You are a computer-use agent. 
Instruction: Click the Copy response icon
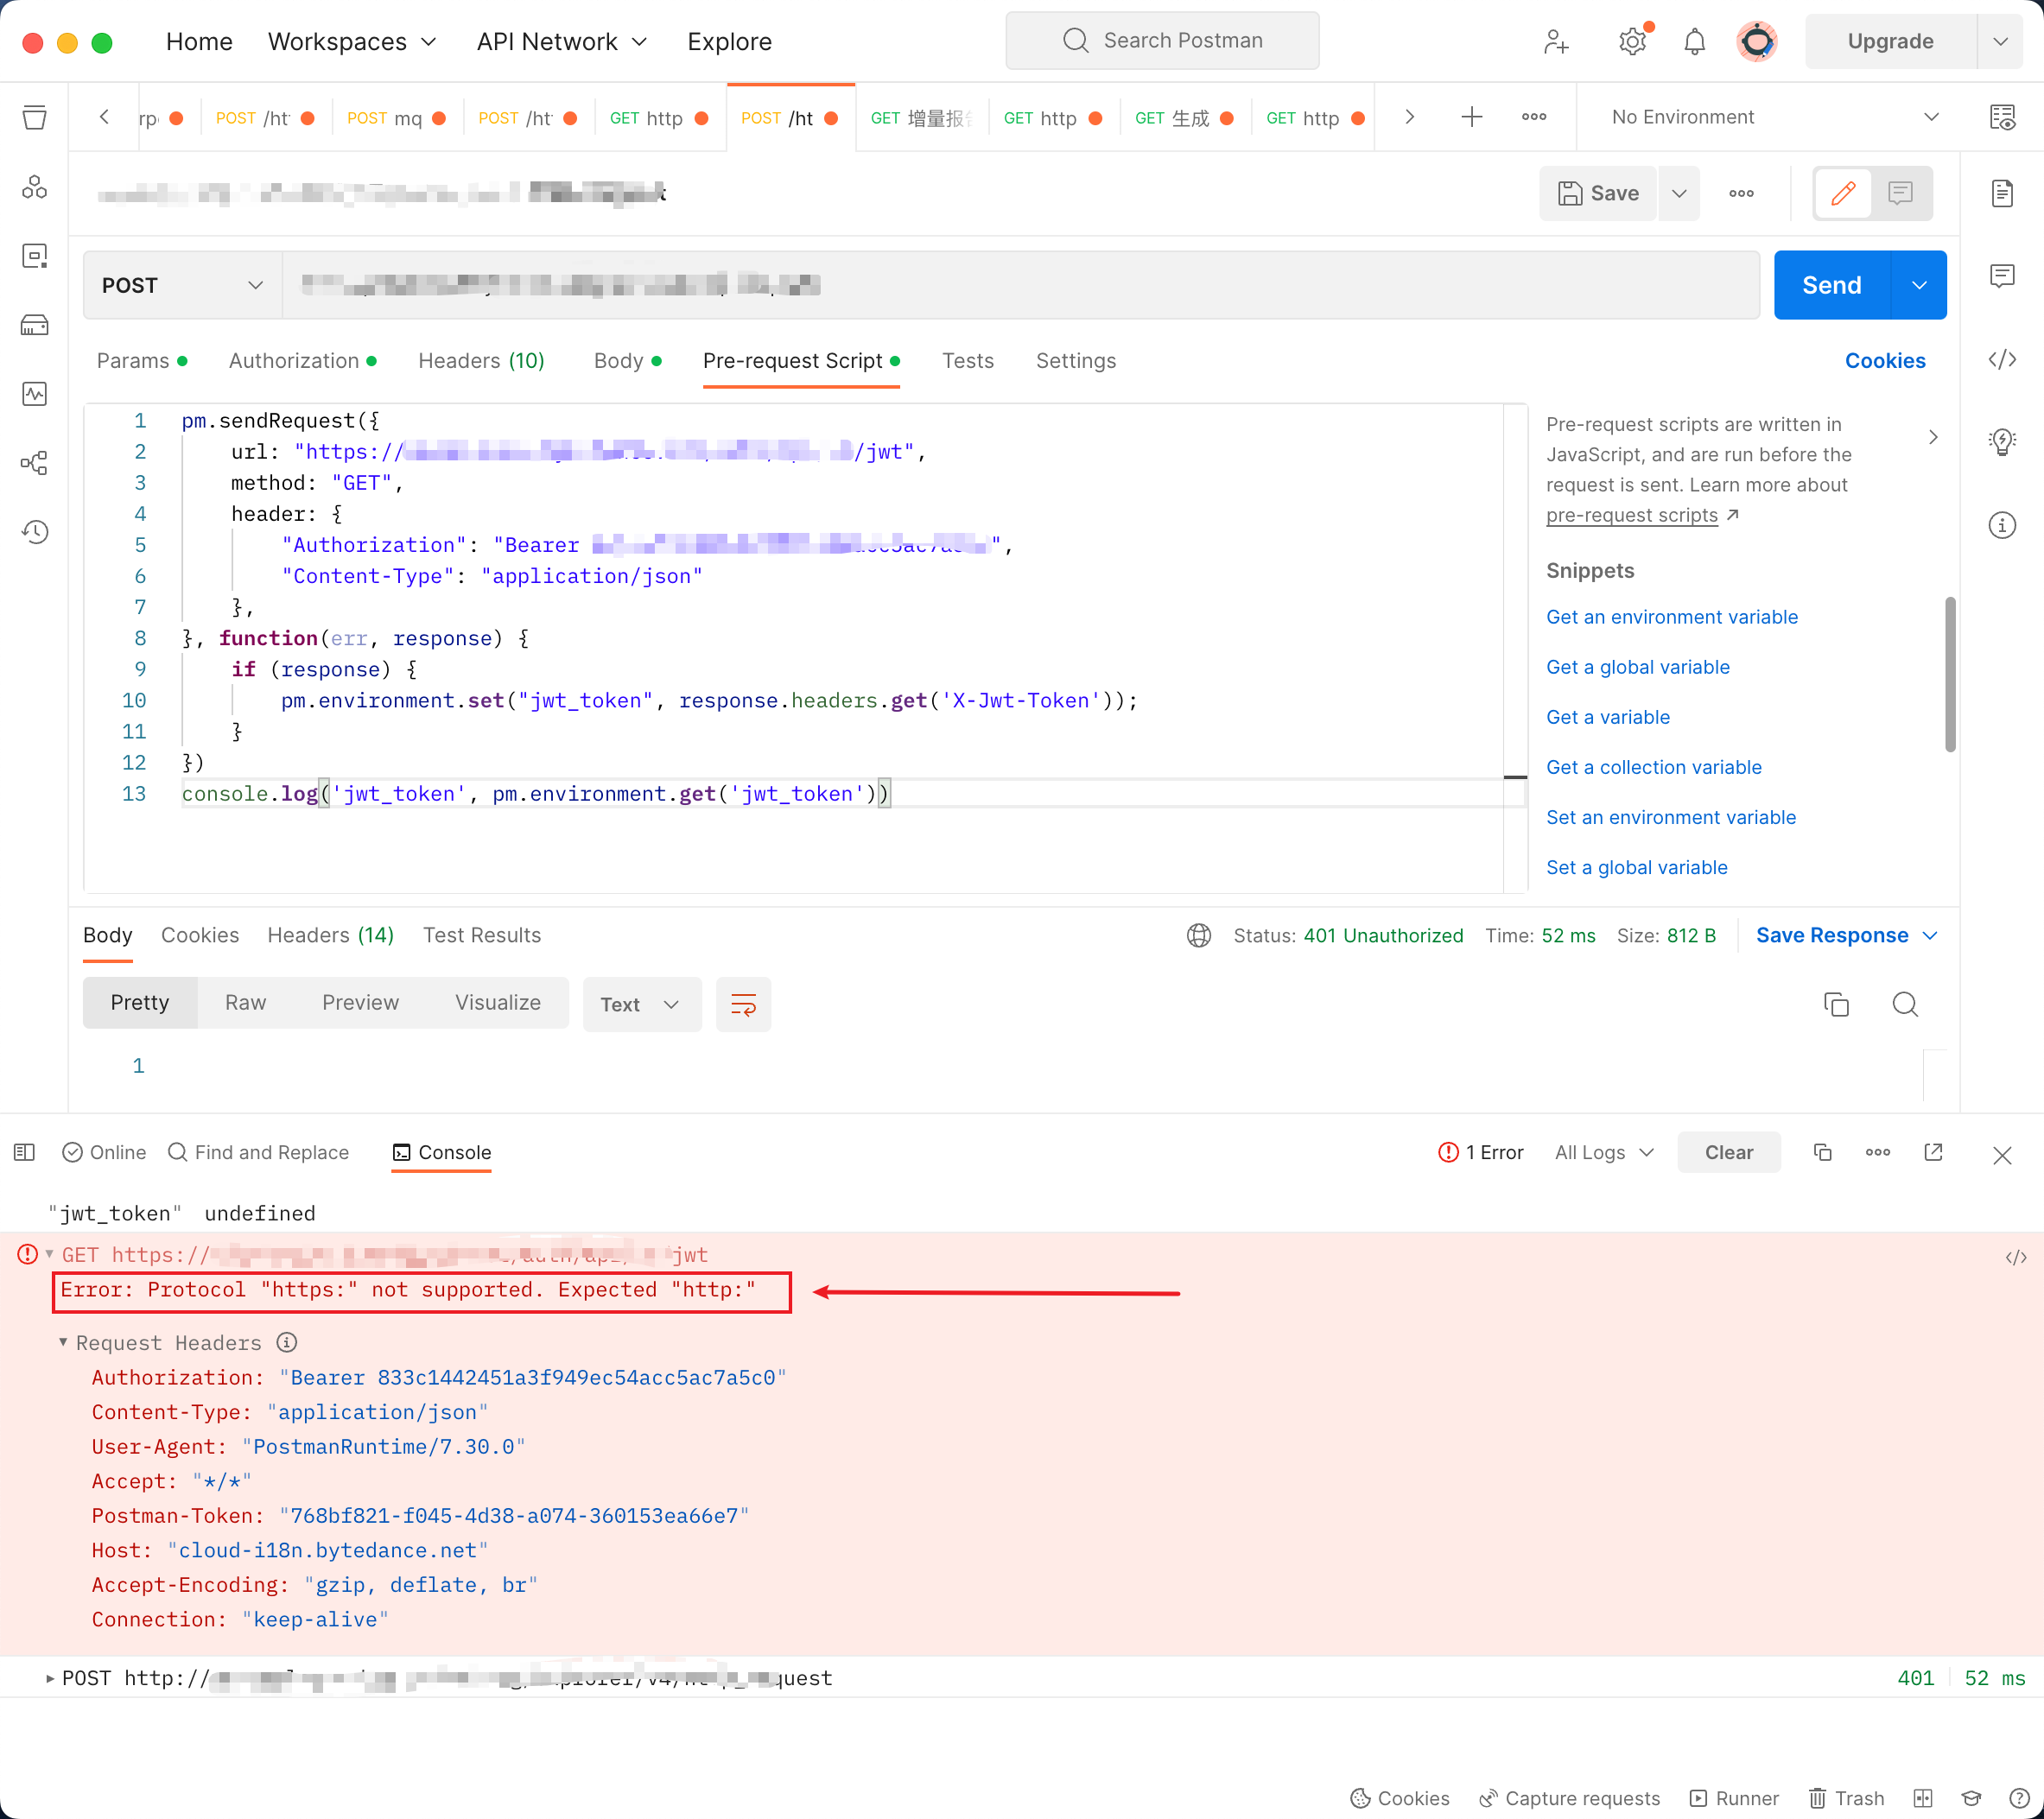(x=1837, y=1005)
